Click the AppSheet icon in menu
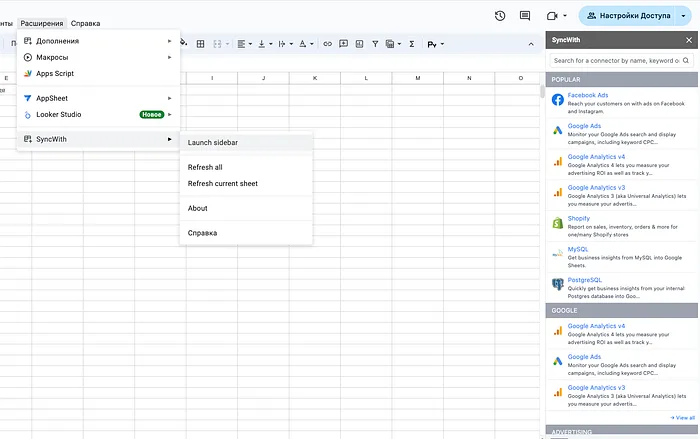 (28, 98)
